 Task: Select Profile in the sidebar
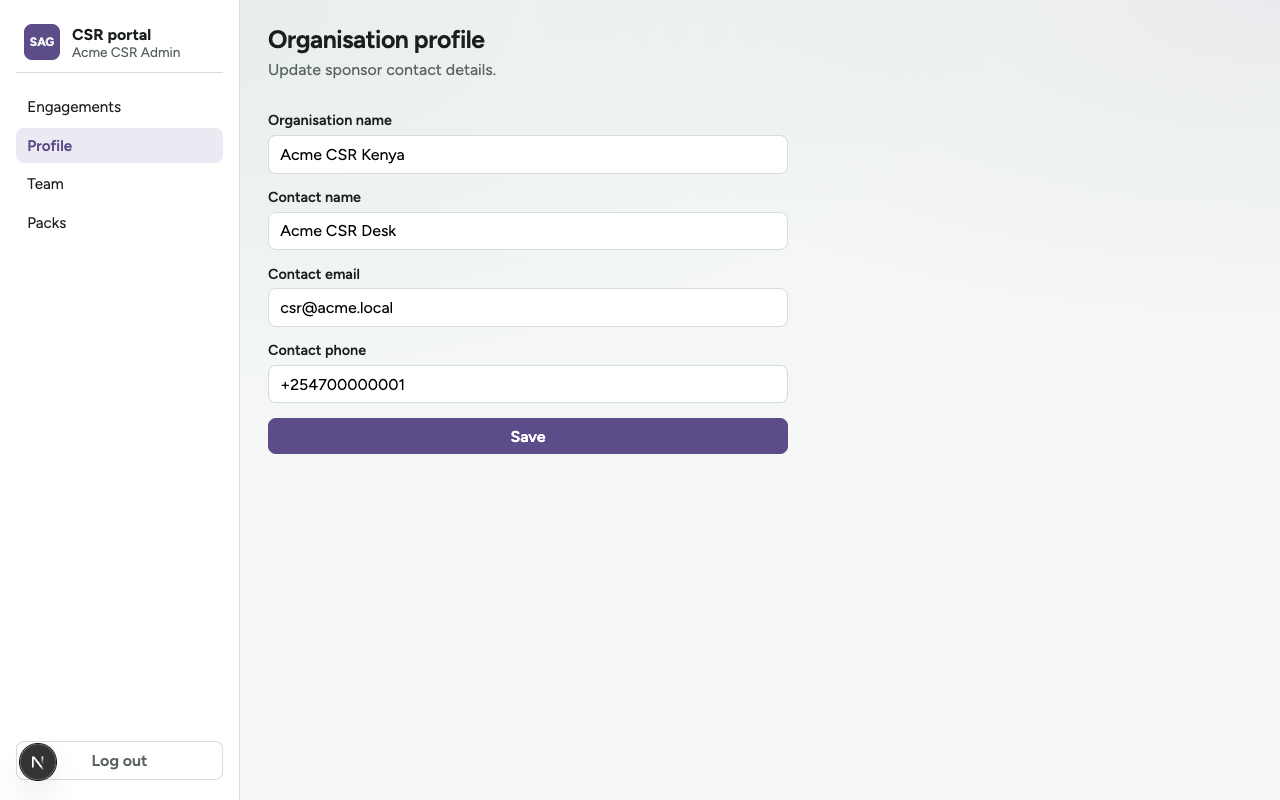[x=119, y=145]
